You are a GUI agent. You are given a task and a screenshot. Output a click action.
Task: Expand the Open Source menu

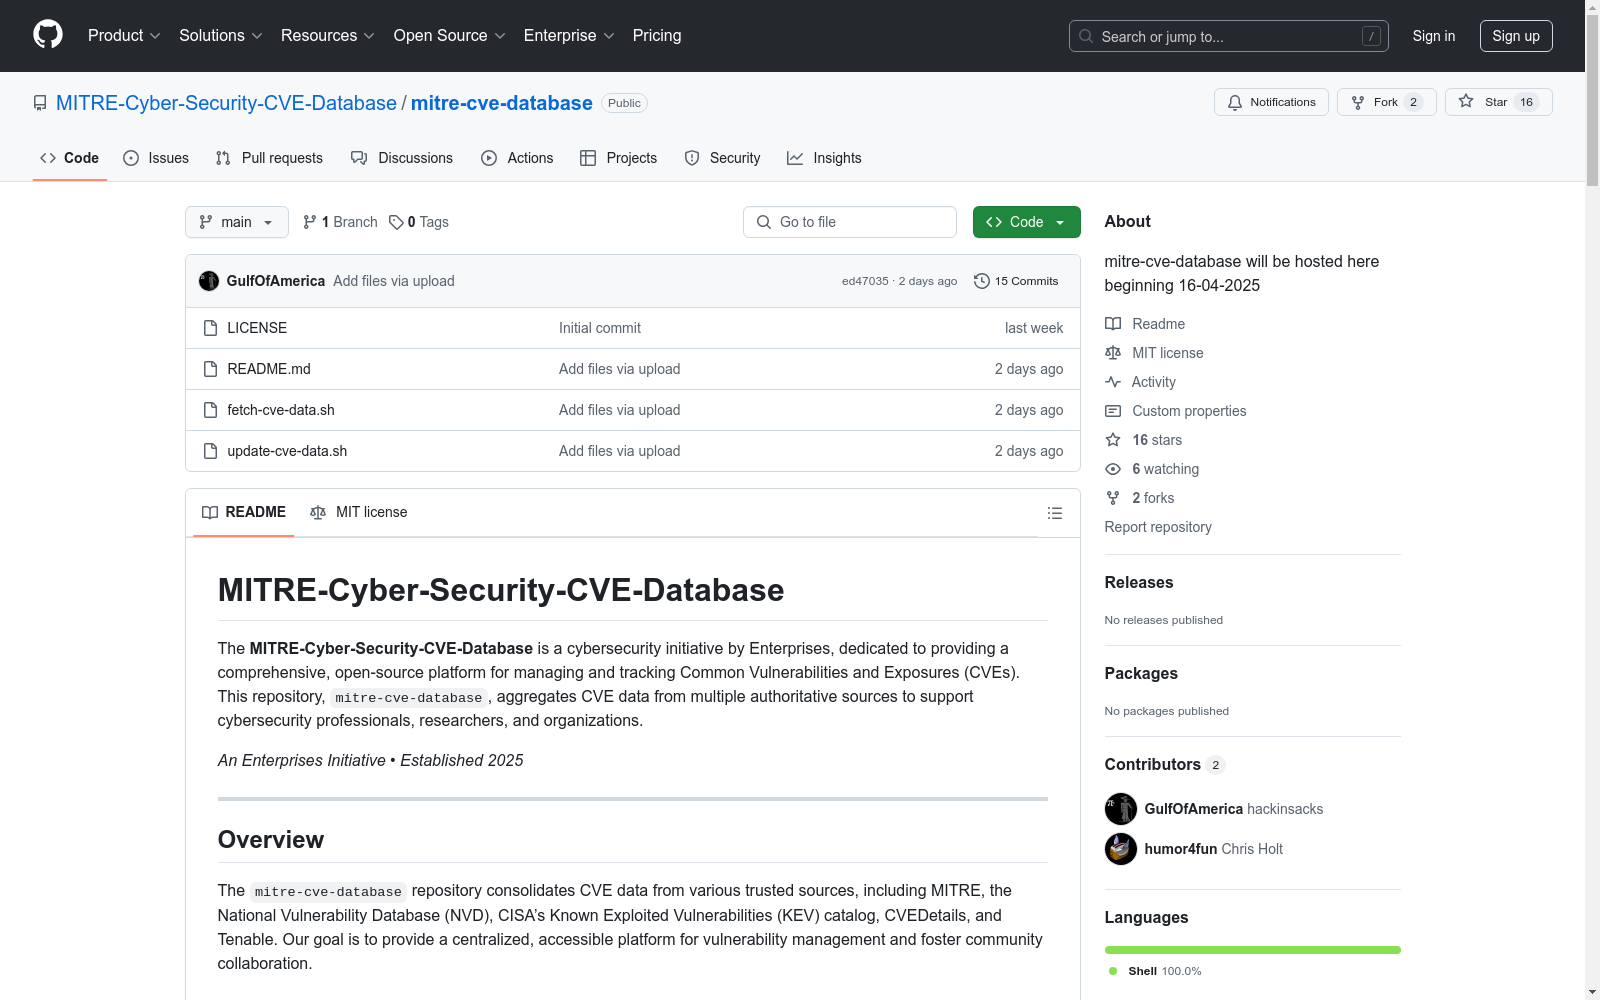click(449, 36)
